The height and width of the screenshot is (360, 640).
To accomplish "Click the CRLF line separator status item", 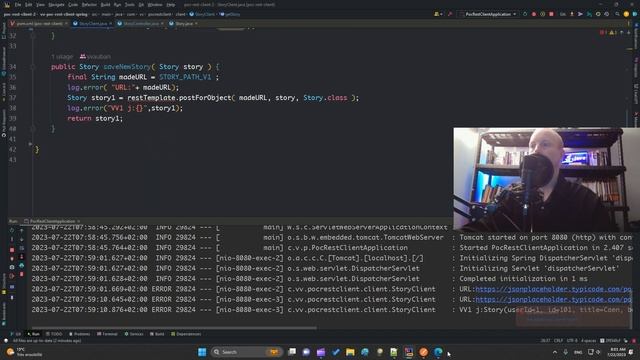I will point(558,341).
